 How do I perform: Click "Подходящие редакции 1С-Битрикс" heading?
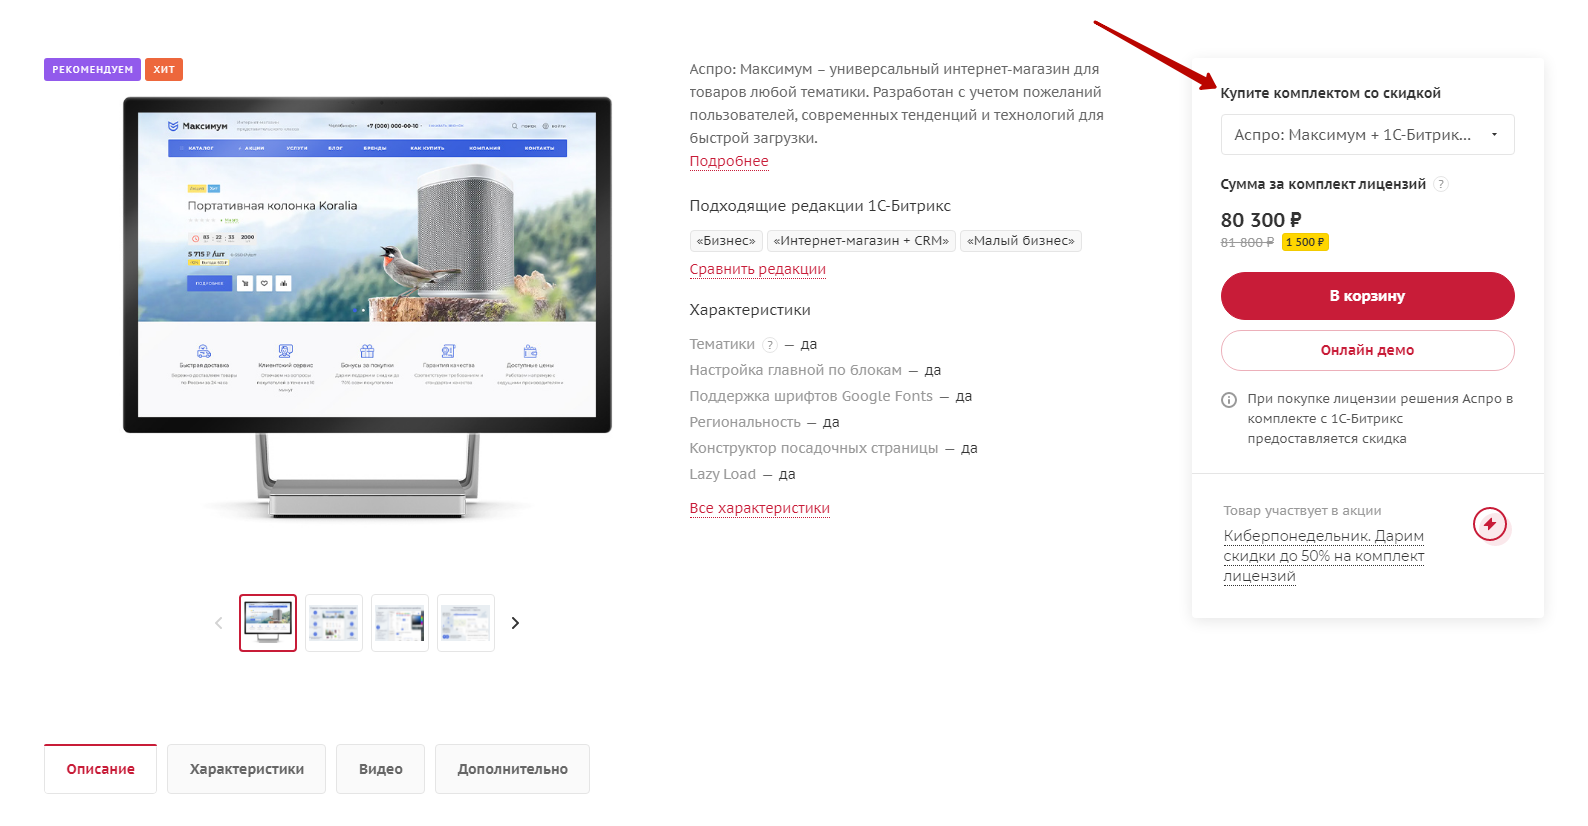(x=820, y=206)
